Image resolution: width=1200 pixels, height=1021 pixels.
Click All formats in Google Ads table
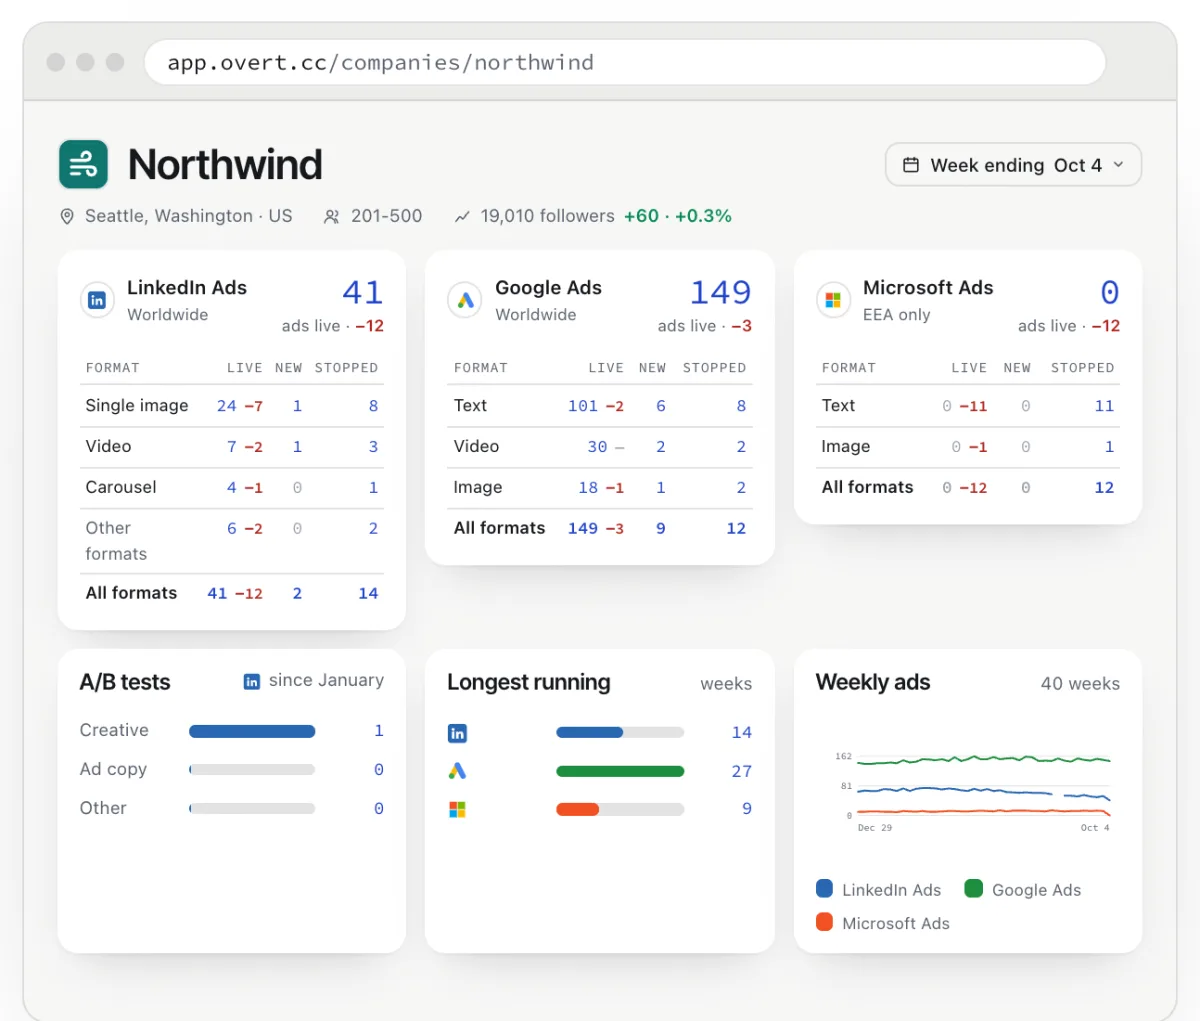click(x=499, y=528)
